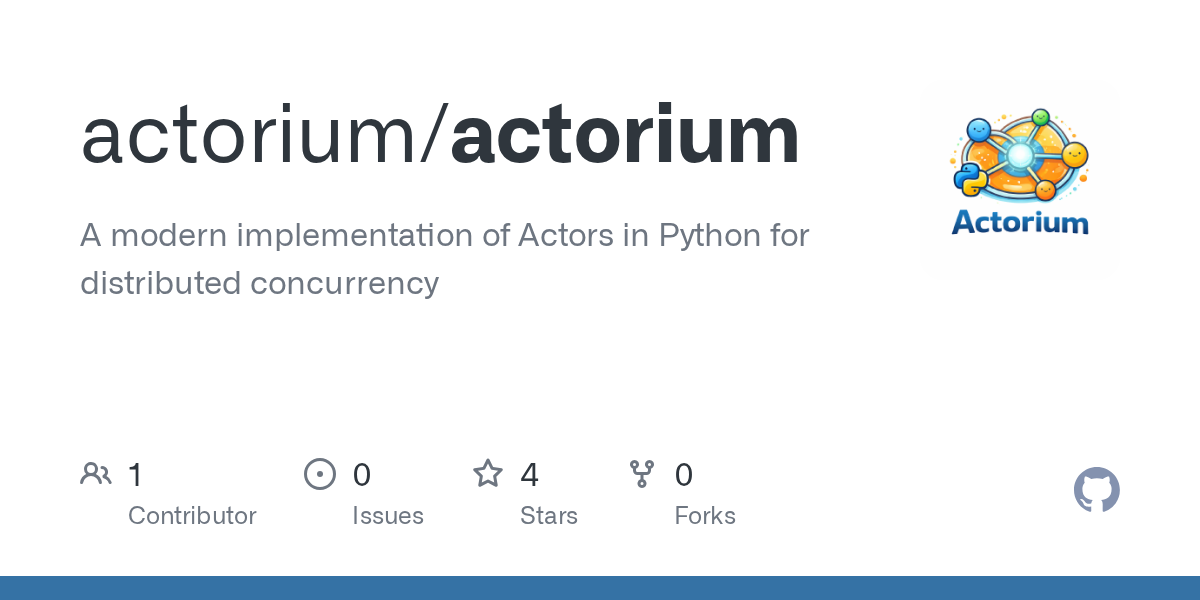Screen dimensions: 1200x600
Task: Click the green smiley actor atop logo
Action: [1041, 117]
